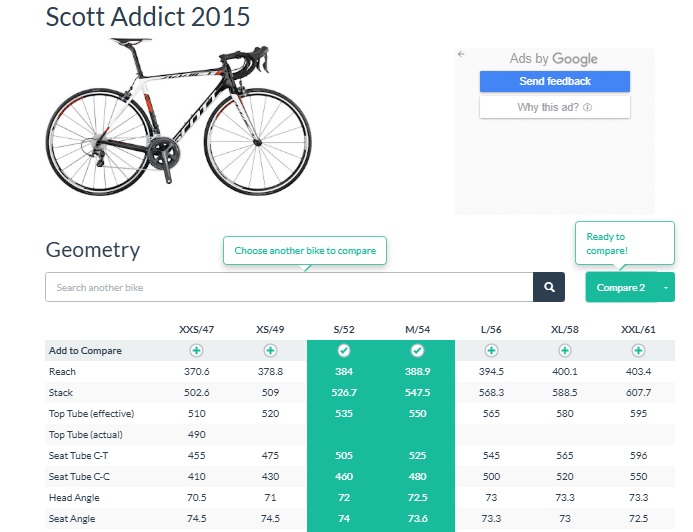
Task: Click the Scott Addict bike image
Action: pyautogui.click(x=178, y=119)
